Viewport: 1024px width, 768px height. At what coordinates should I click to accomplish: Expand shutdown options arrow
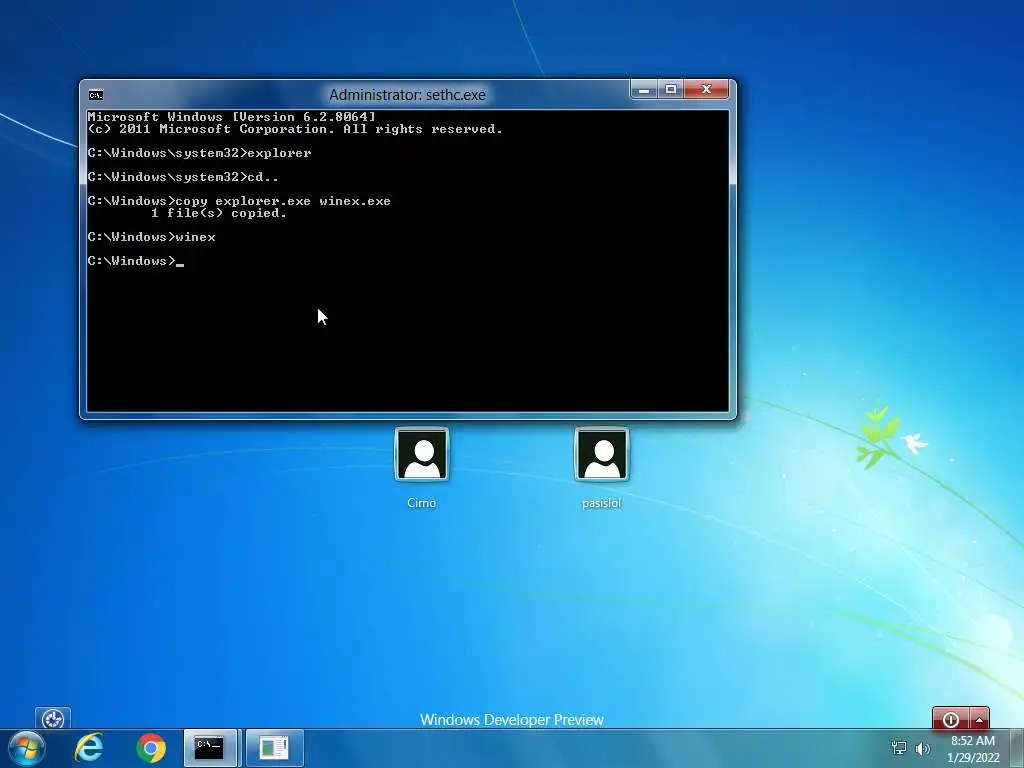click(980, 719)
